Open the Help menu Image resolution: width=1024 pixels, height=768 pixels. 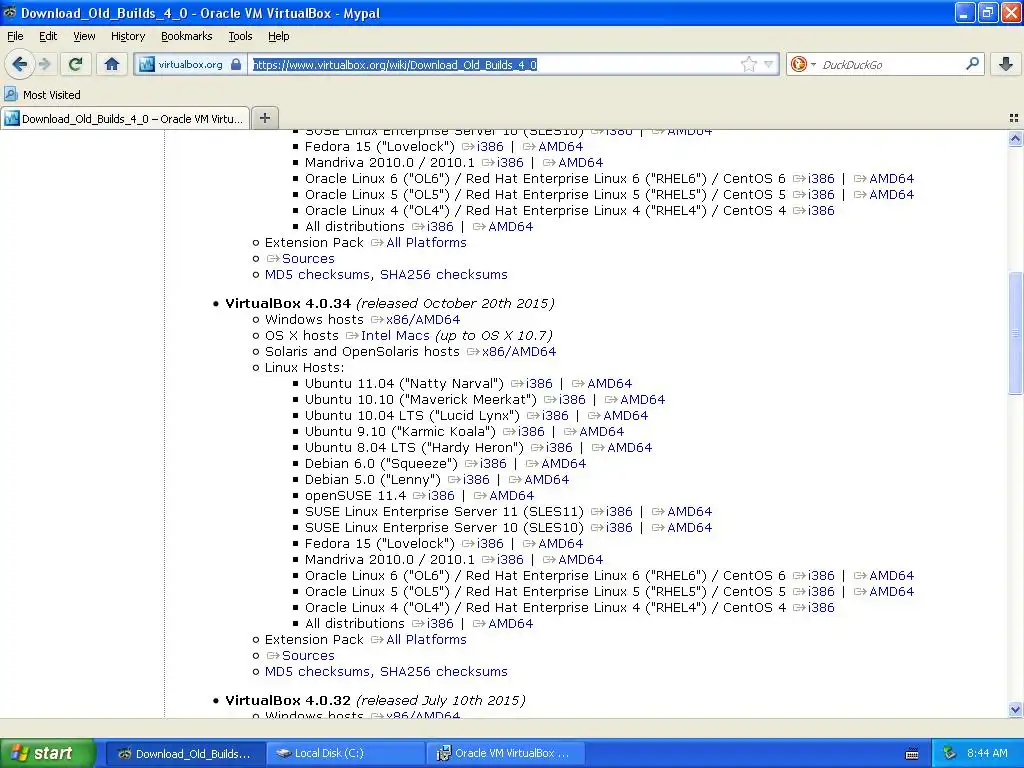click(278, 36)
